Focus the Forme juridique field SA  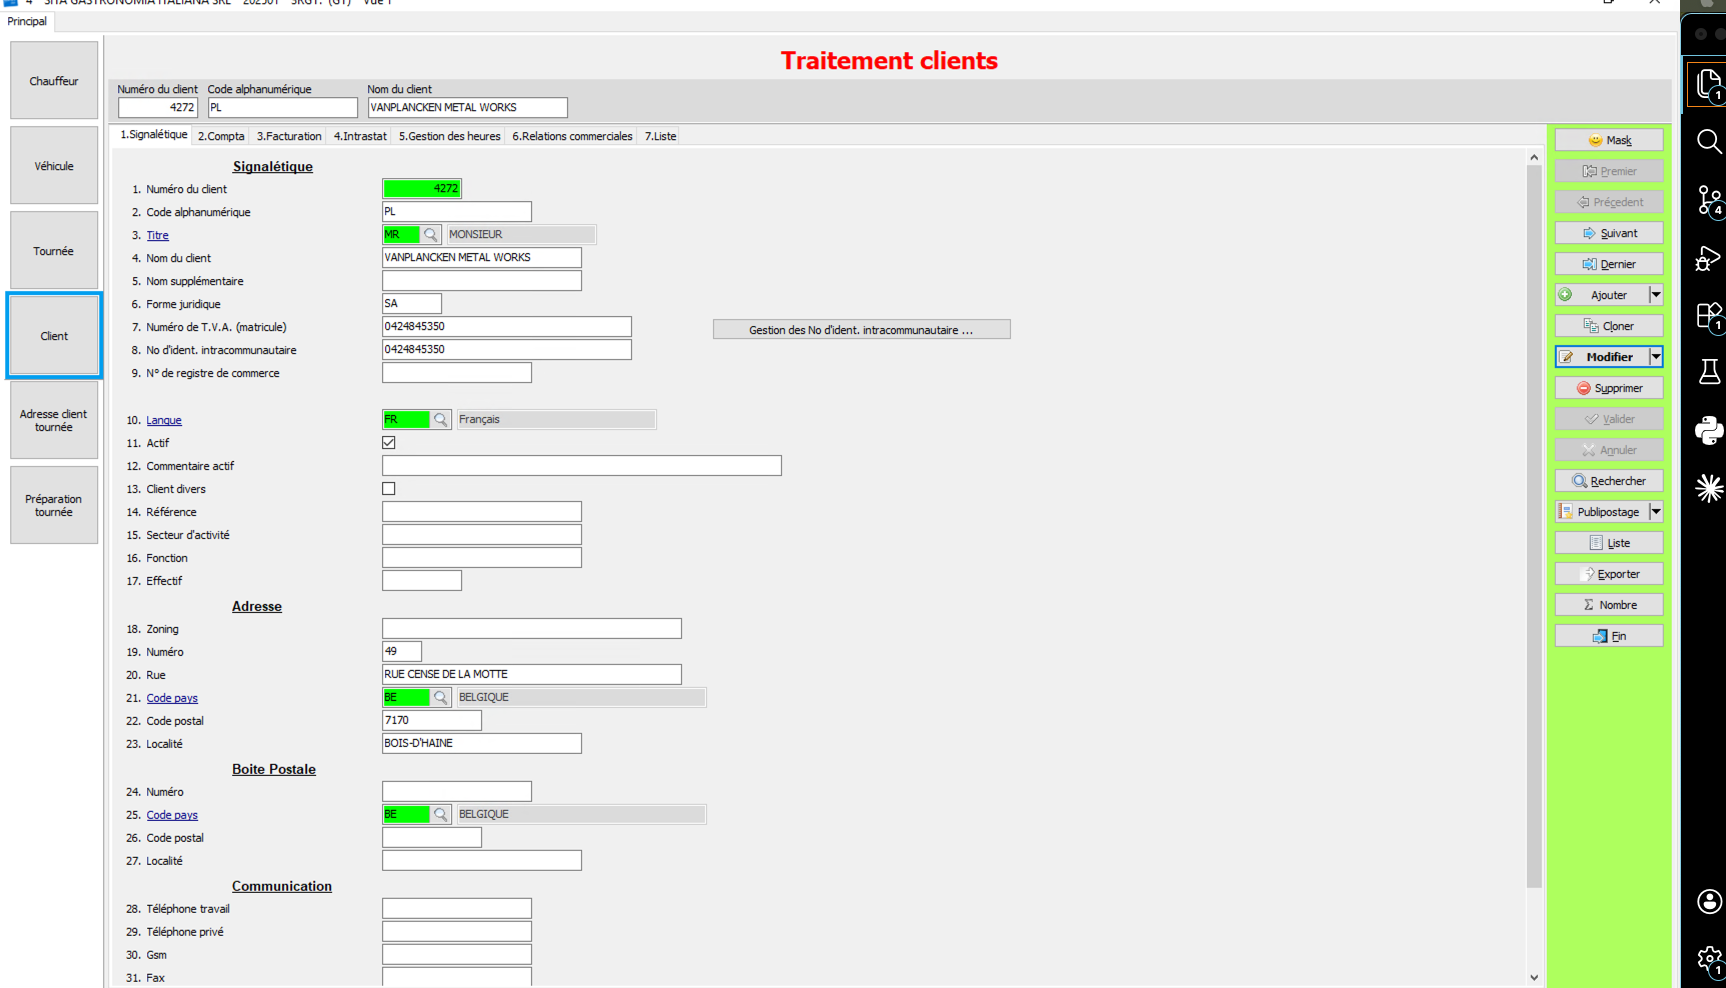(x=412, y=304)
